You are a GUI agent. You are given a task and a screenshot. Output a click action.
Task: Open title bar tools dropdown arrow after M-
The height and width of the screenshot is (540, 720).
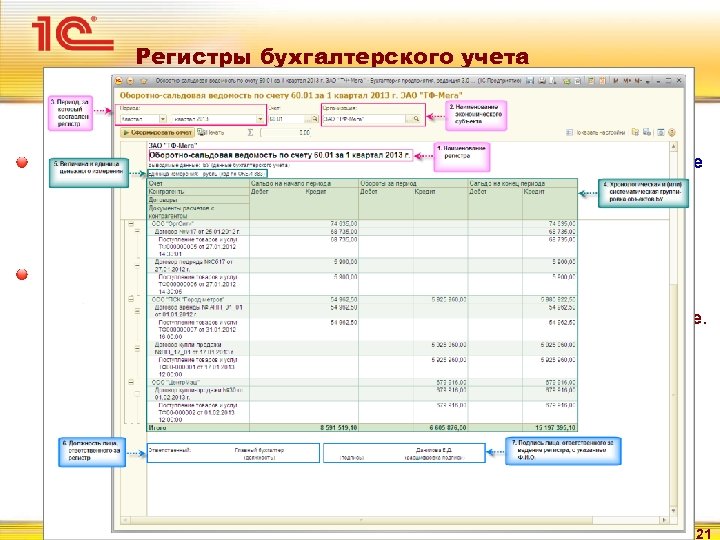pyautogui.click(x=647, y=81)
